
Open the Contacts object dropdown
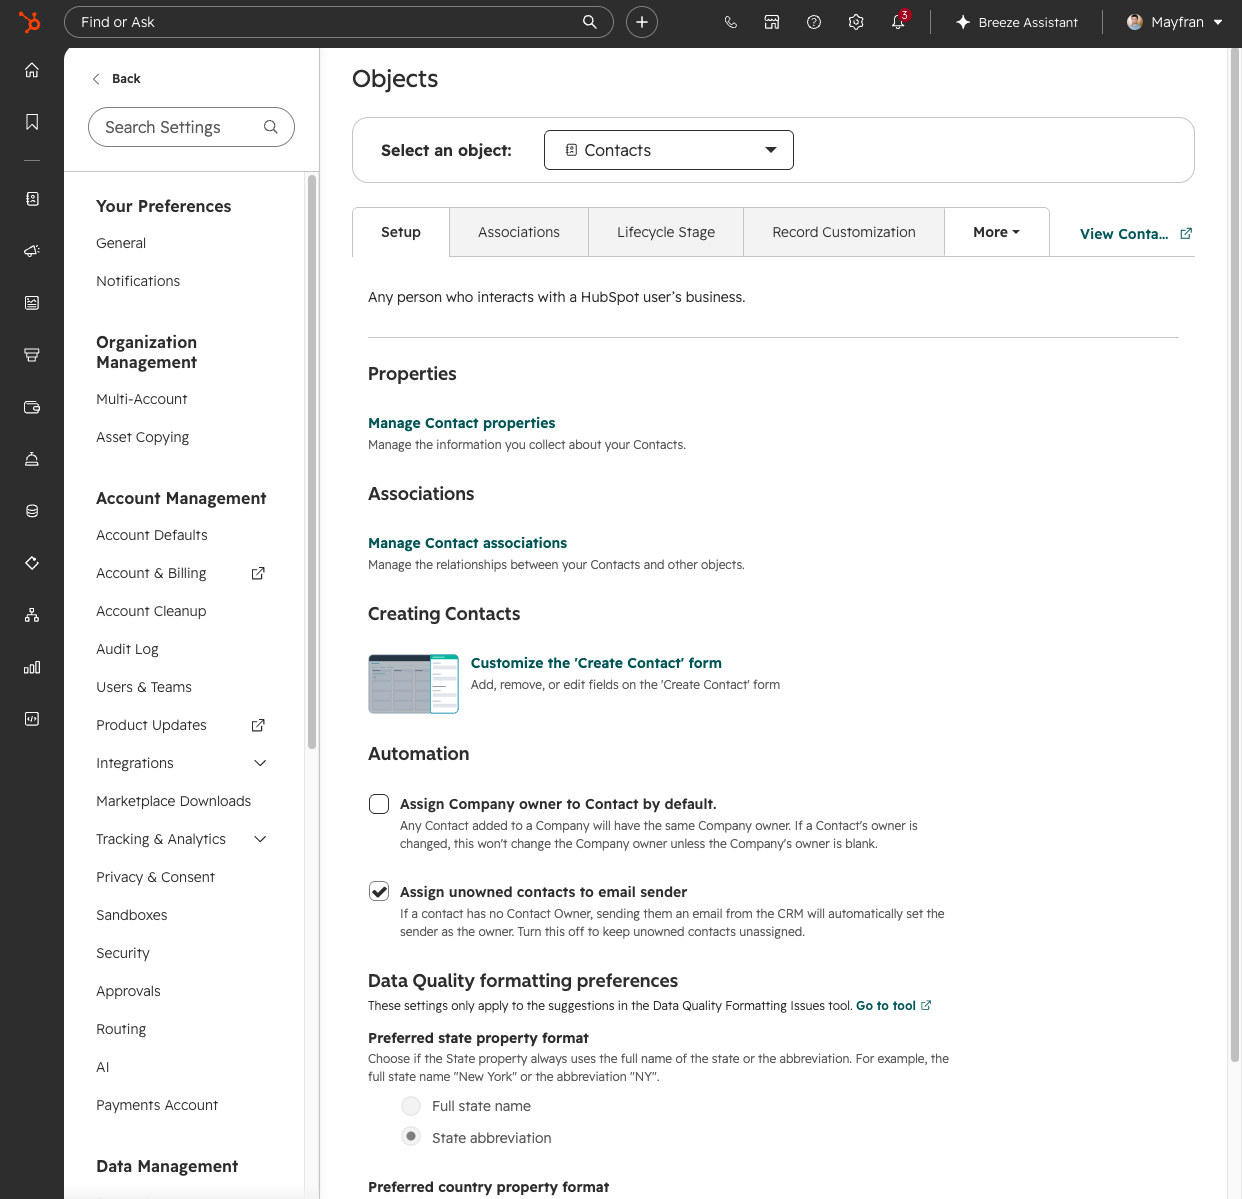pos(669,150)
